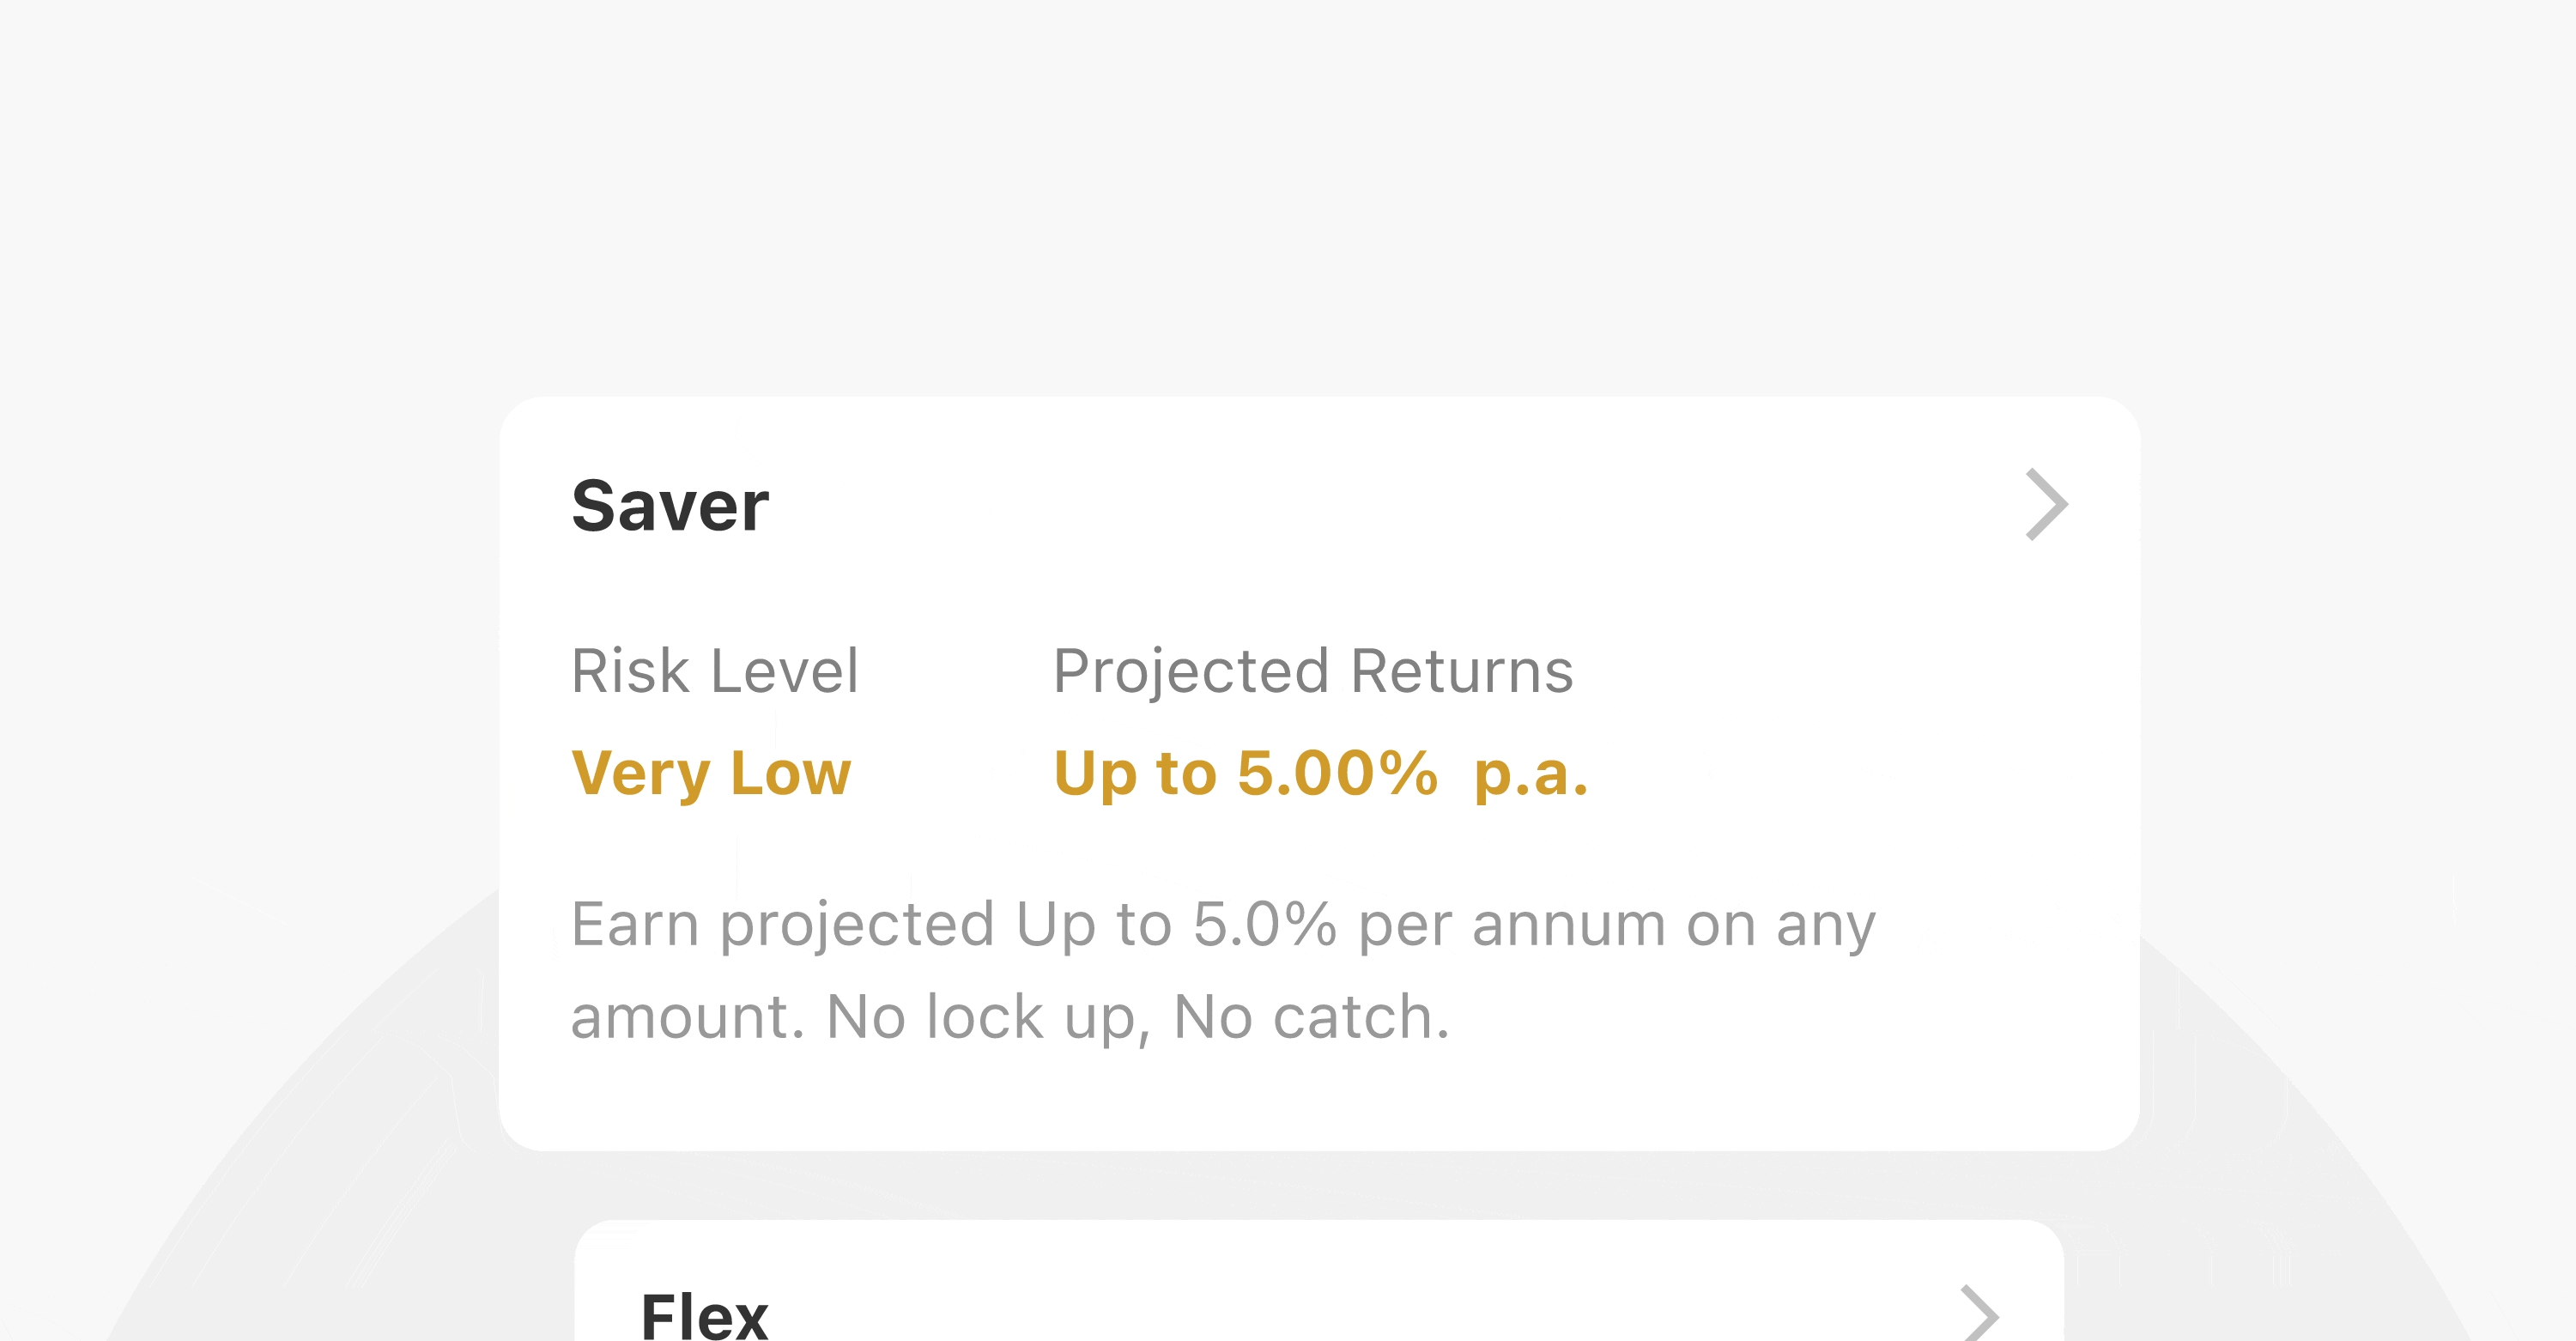Click the gold 'Up to' text
This screenshot has width=2576, height=1341.
1135,773
